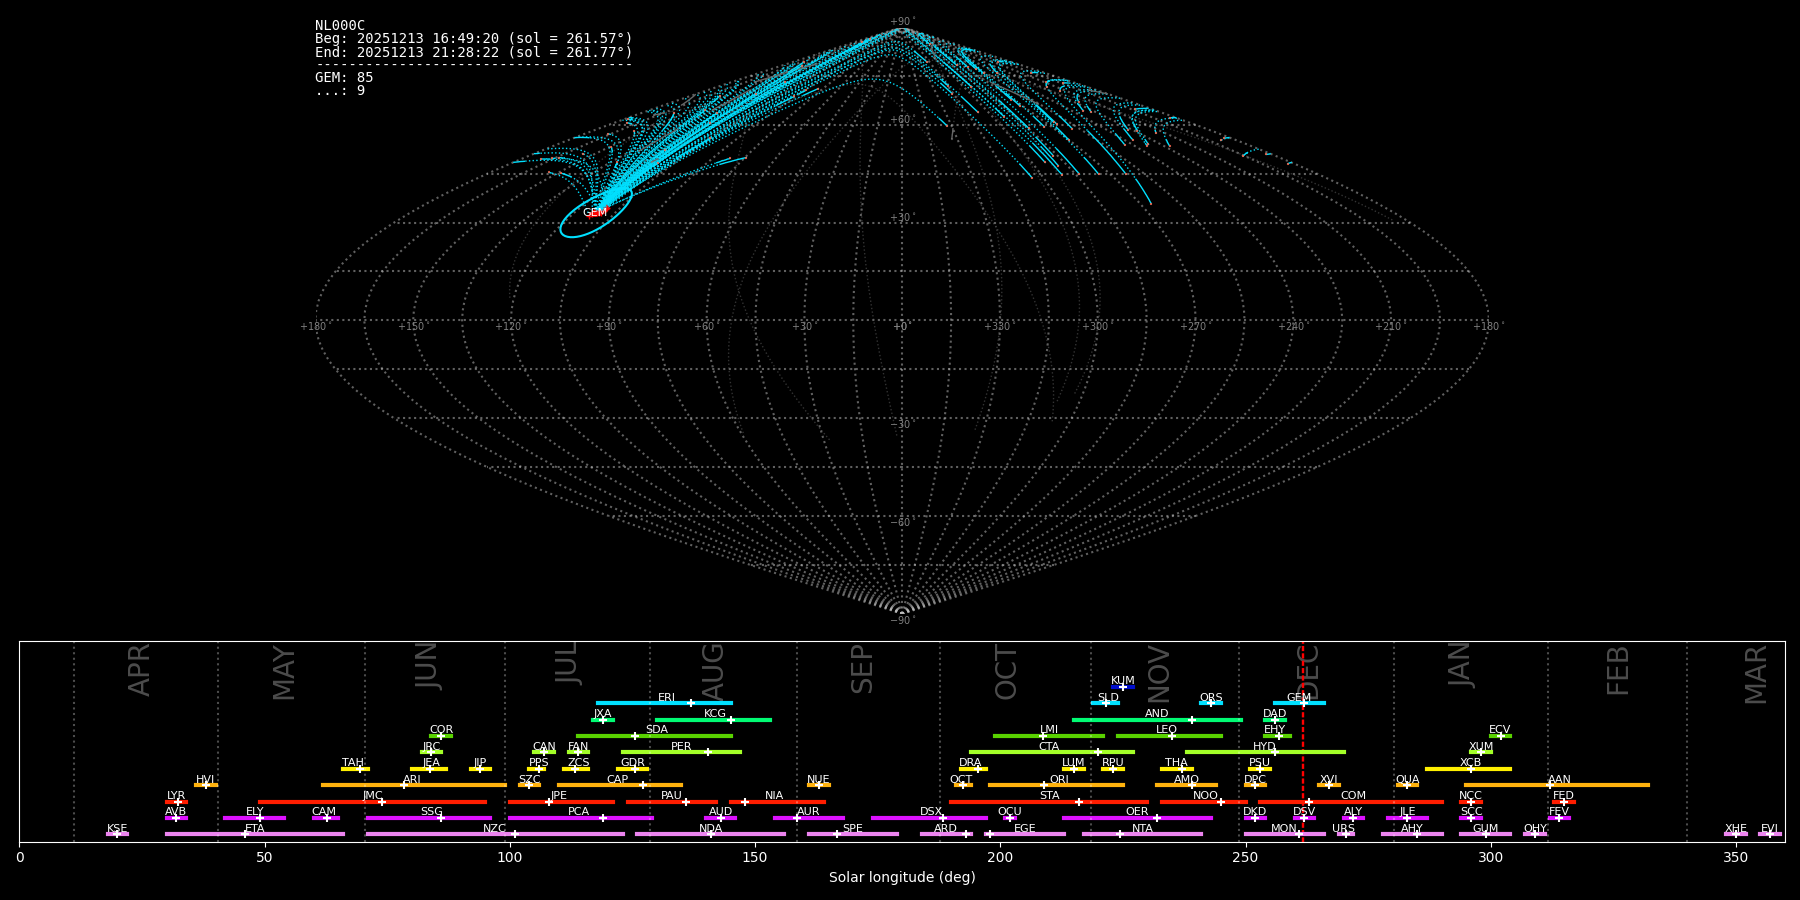
Task: Click the DRA shower label
Action: 970,763
